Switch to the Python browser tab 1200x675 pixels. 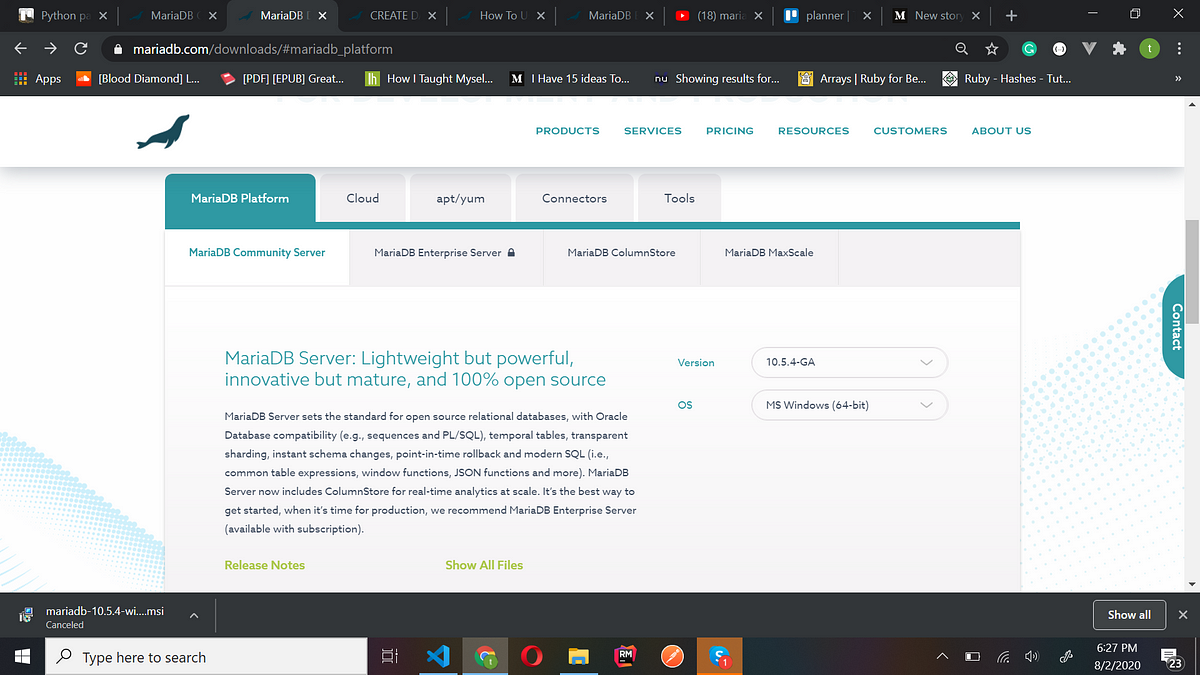(x=65, y=16)
